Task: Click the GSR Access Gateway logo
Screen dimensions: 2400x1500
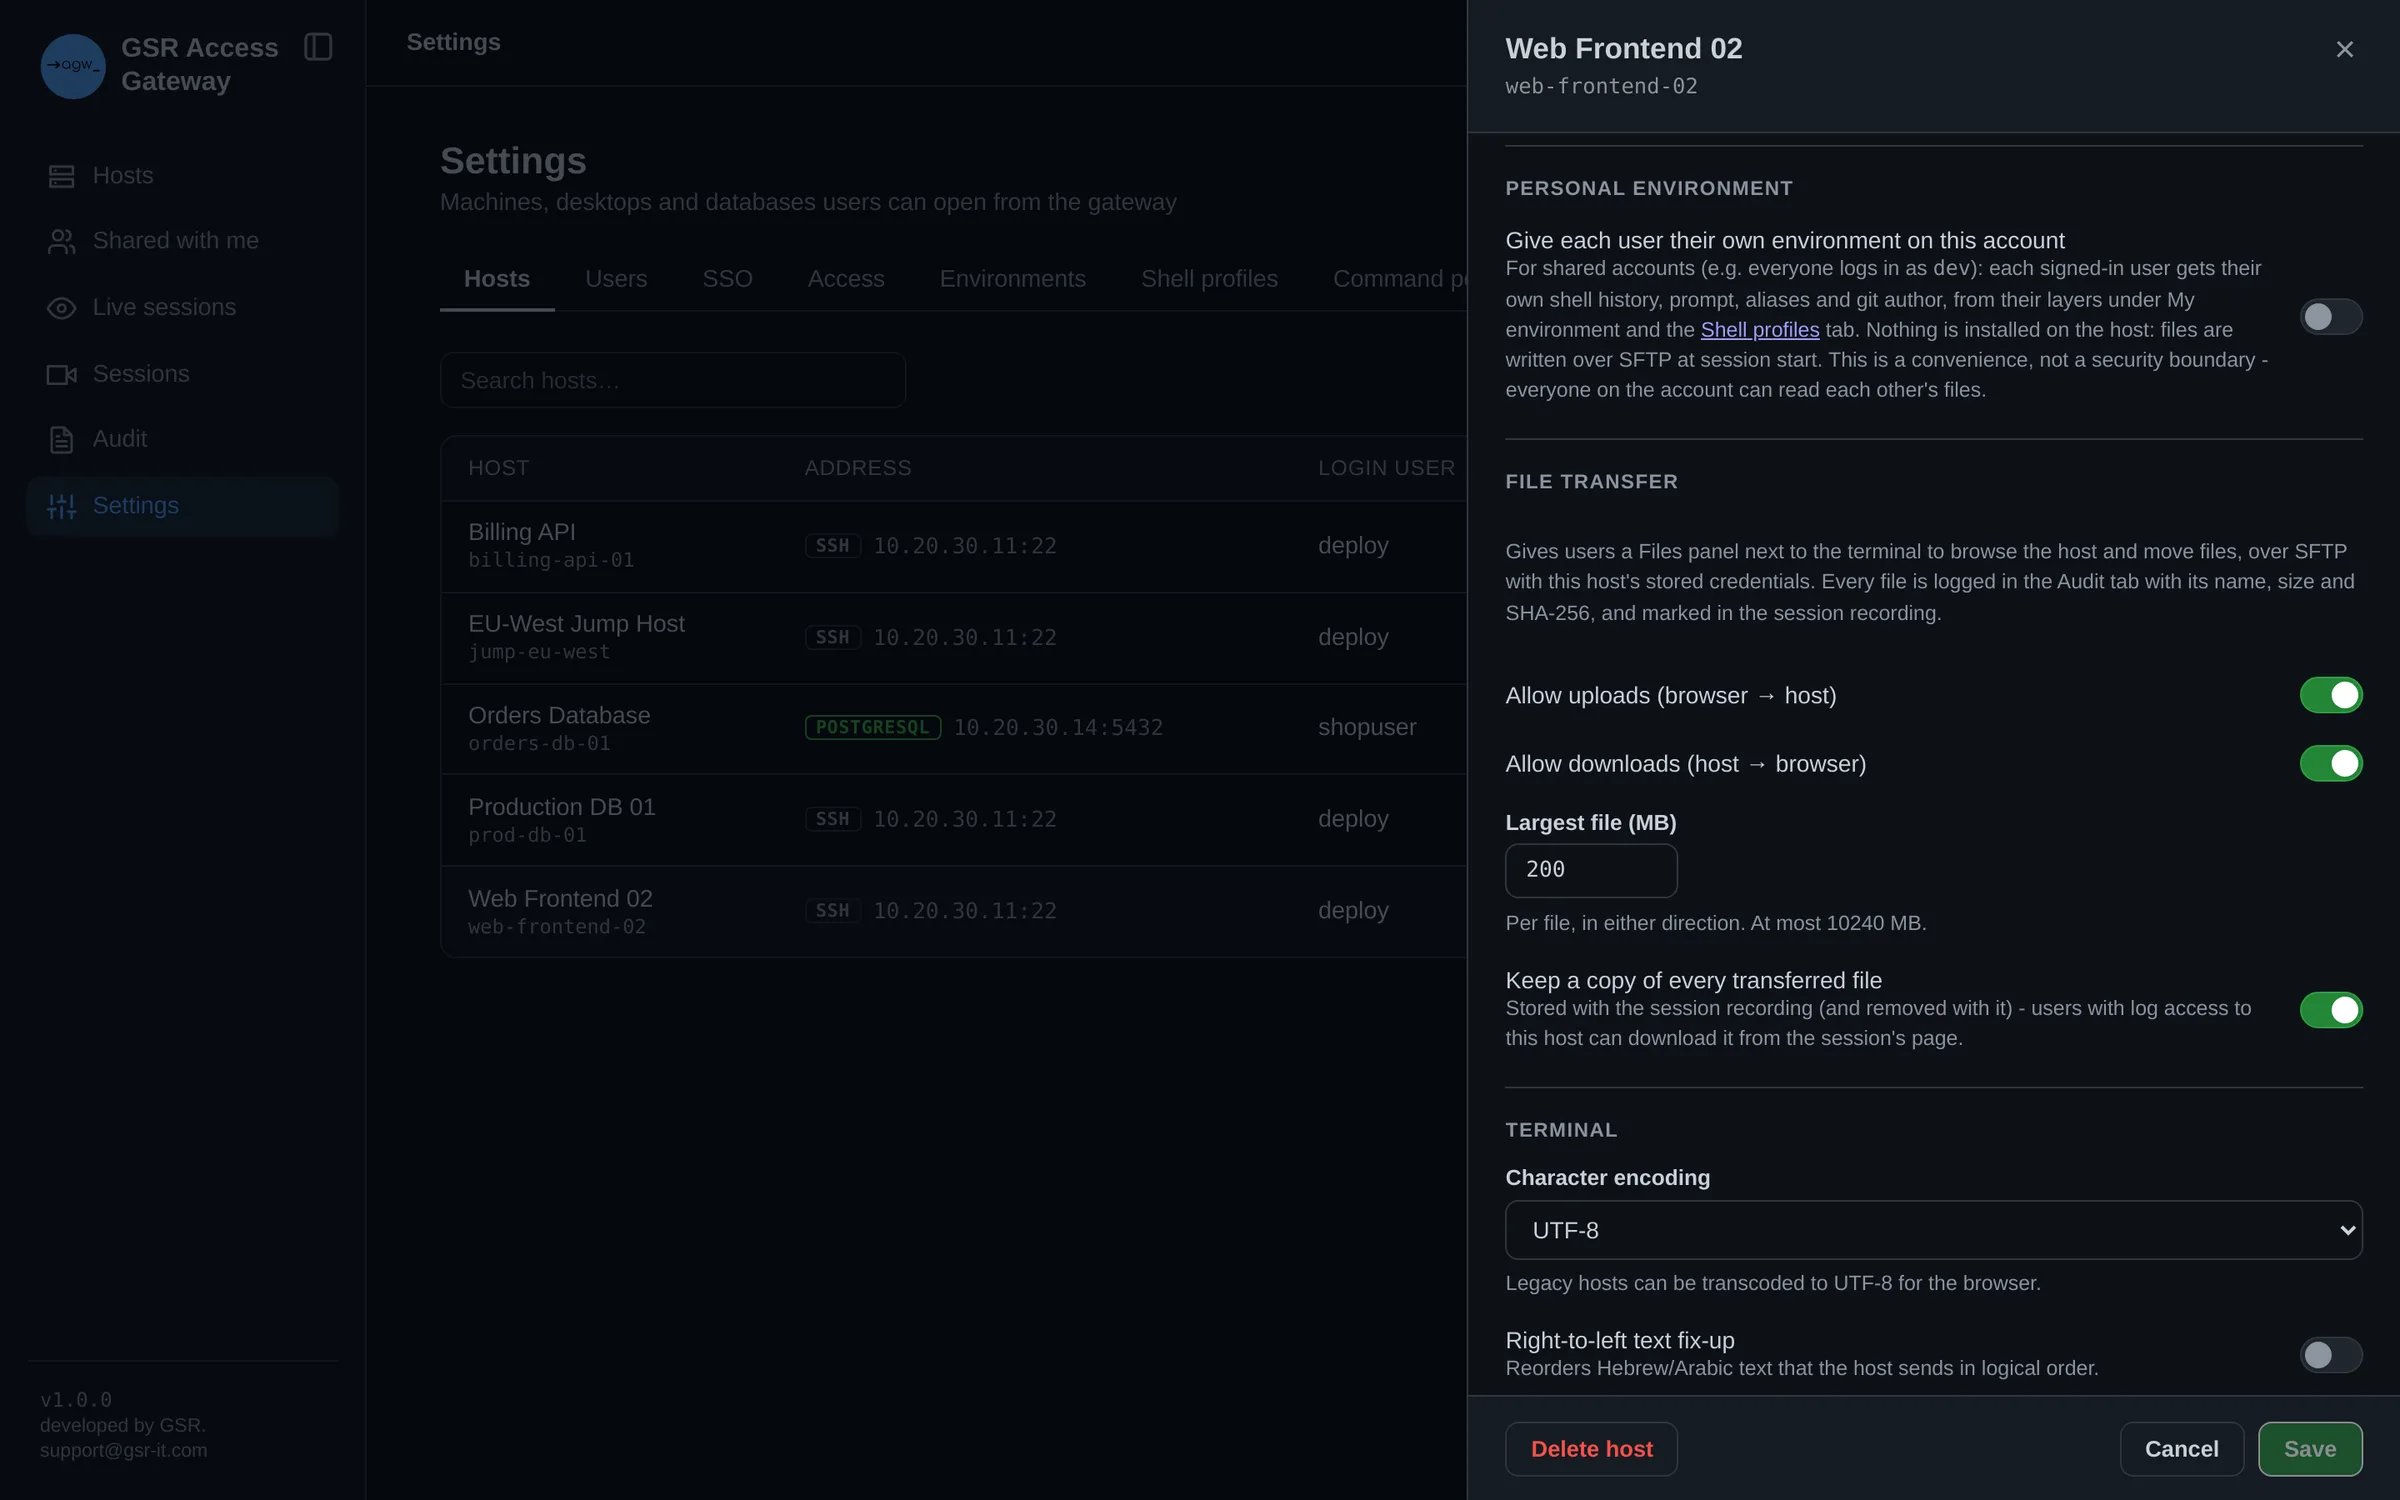Action: tap(73, 66)
